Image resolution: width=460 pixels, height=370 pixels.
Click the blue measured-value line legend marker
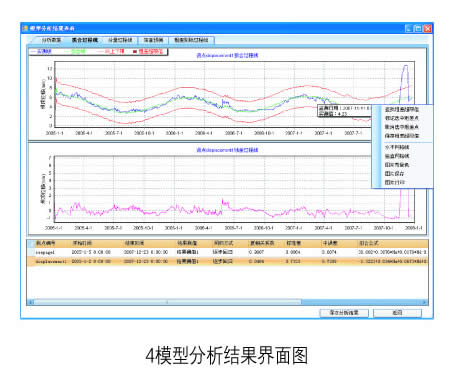pyautogui.click(x=33, y=52)
